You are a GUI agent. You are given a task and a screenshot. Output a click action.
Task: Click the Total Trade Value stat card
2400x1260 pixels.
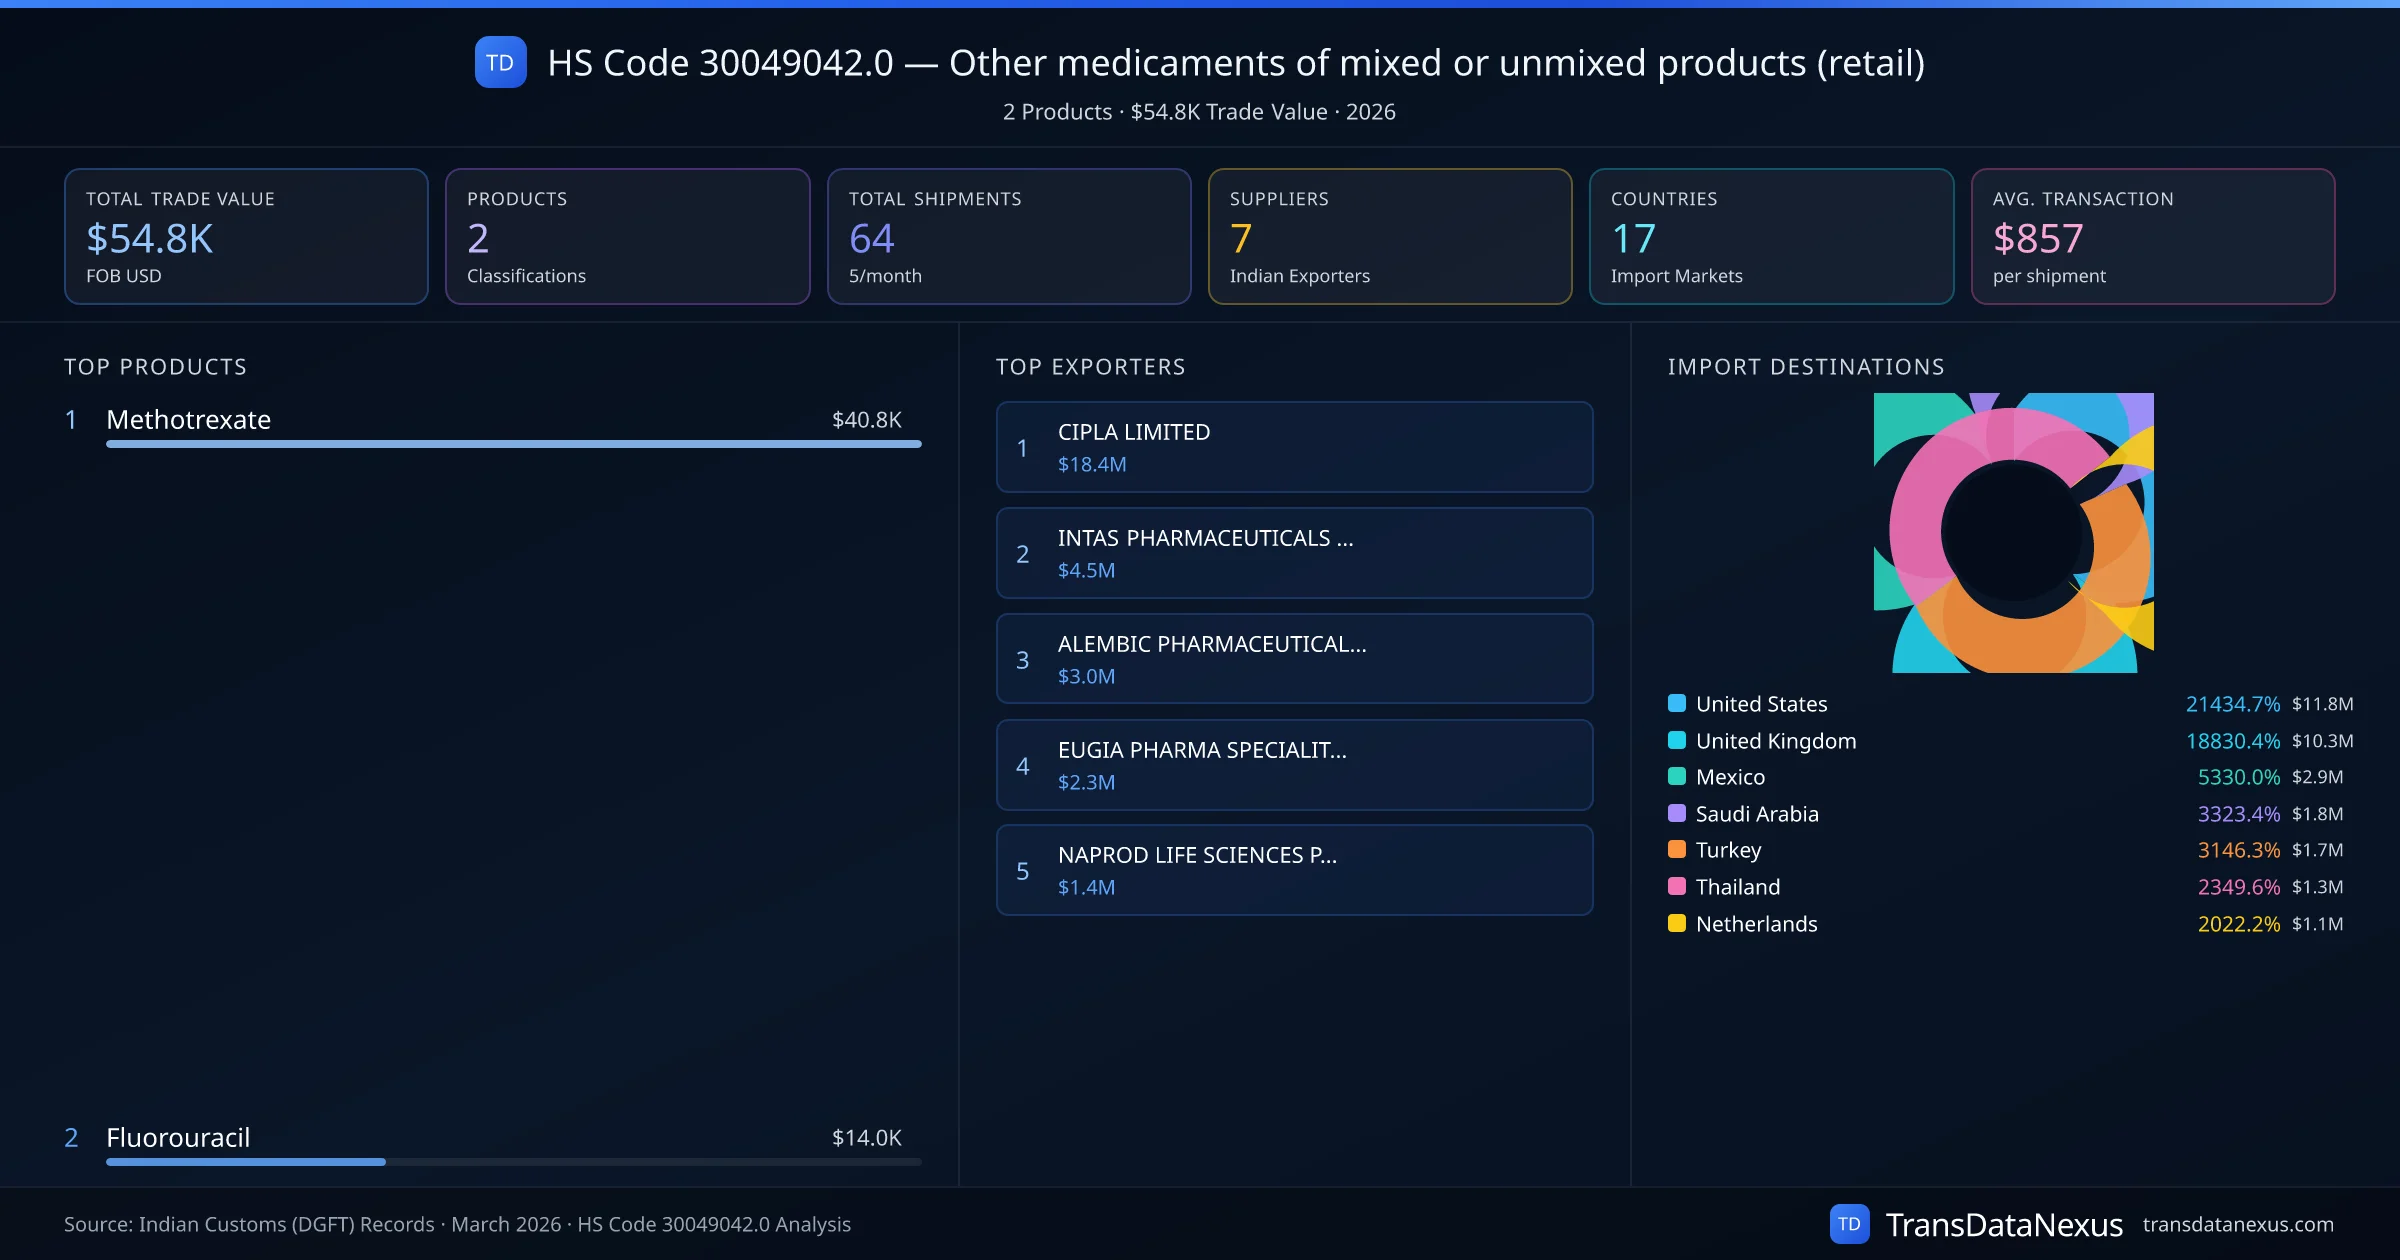[x=246, y=236]
